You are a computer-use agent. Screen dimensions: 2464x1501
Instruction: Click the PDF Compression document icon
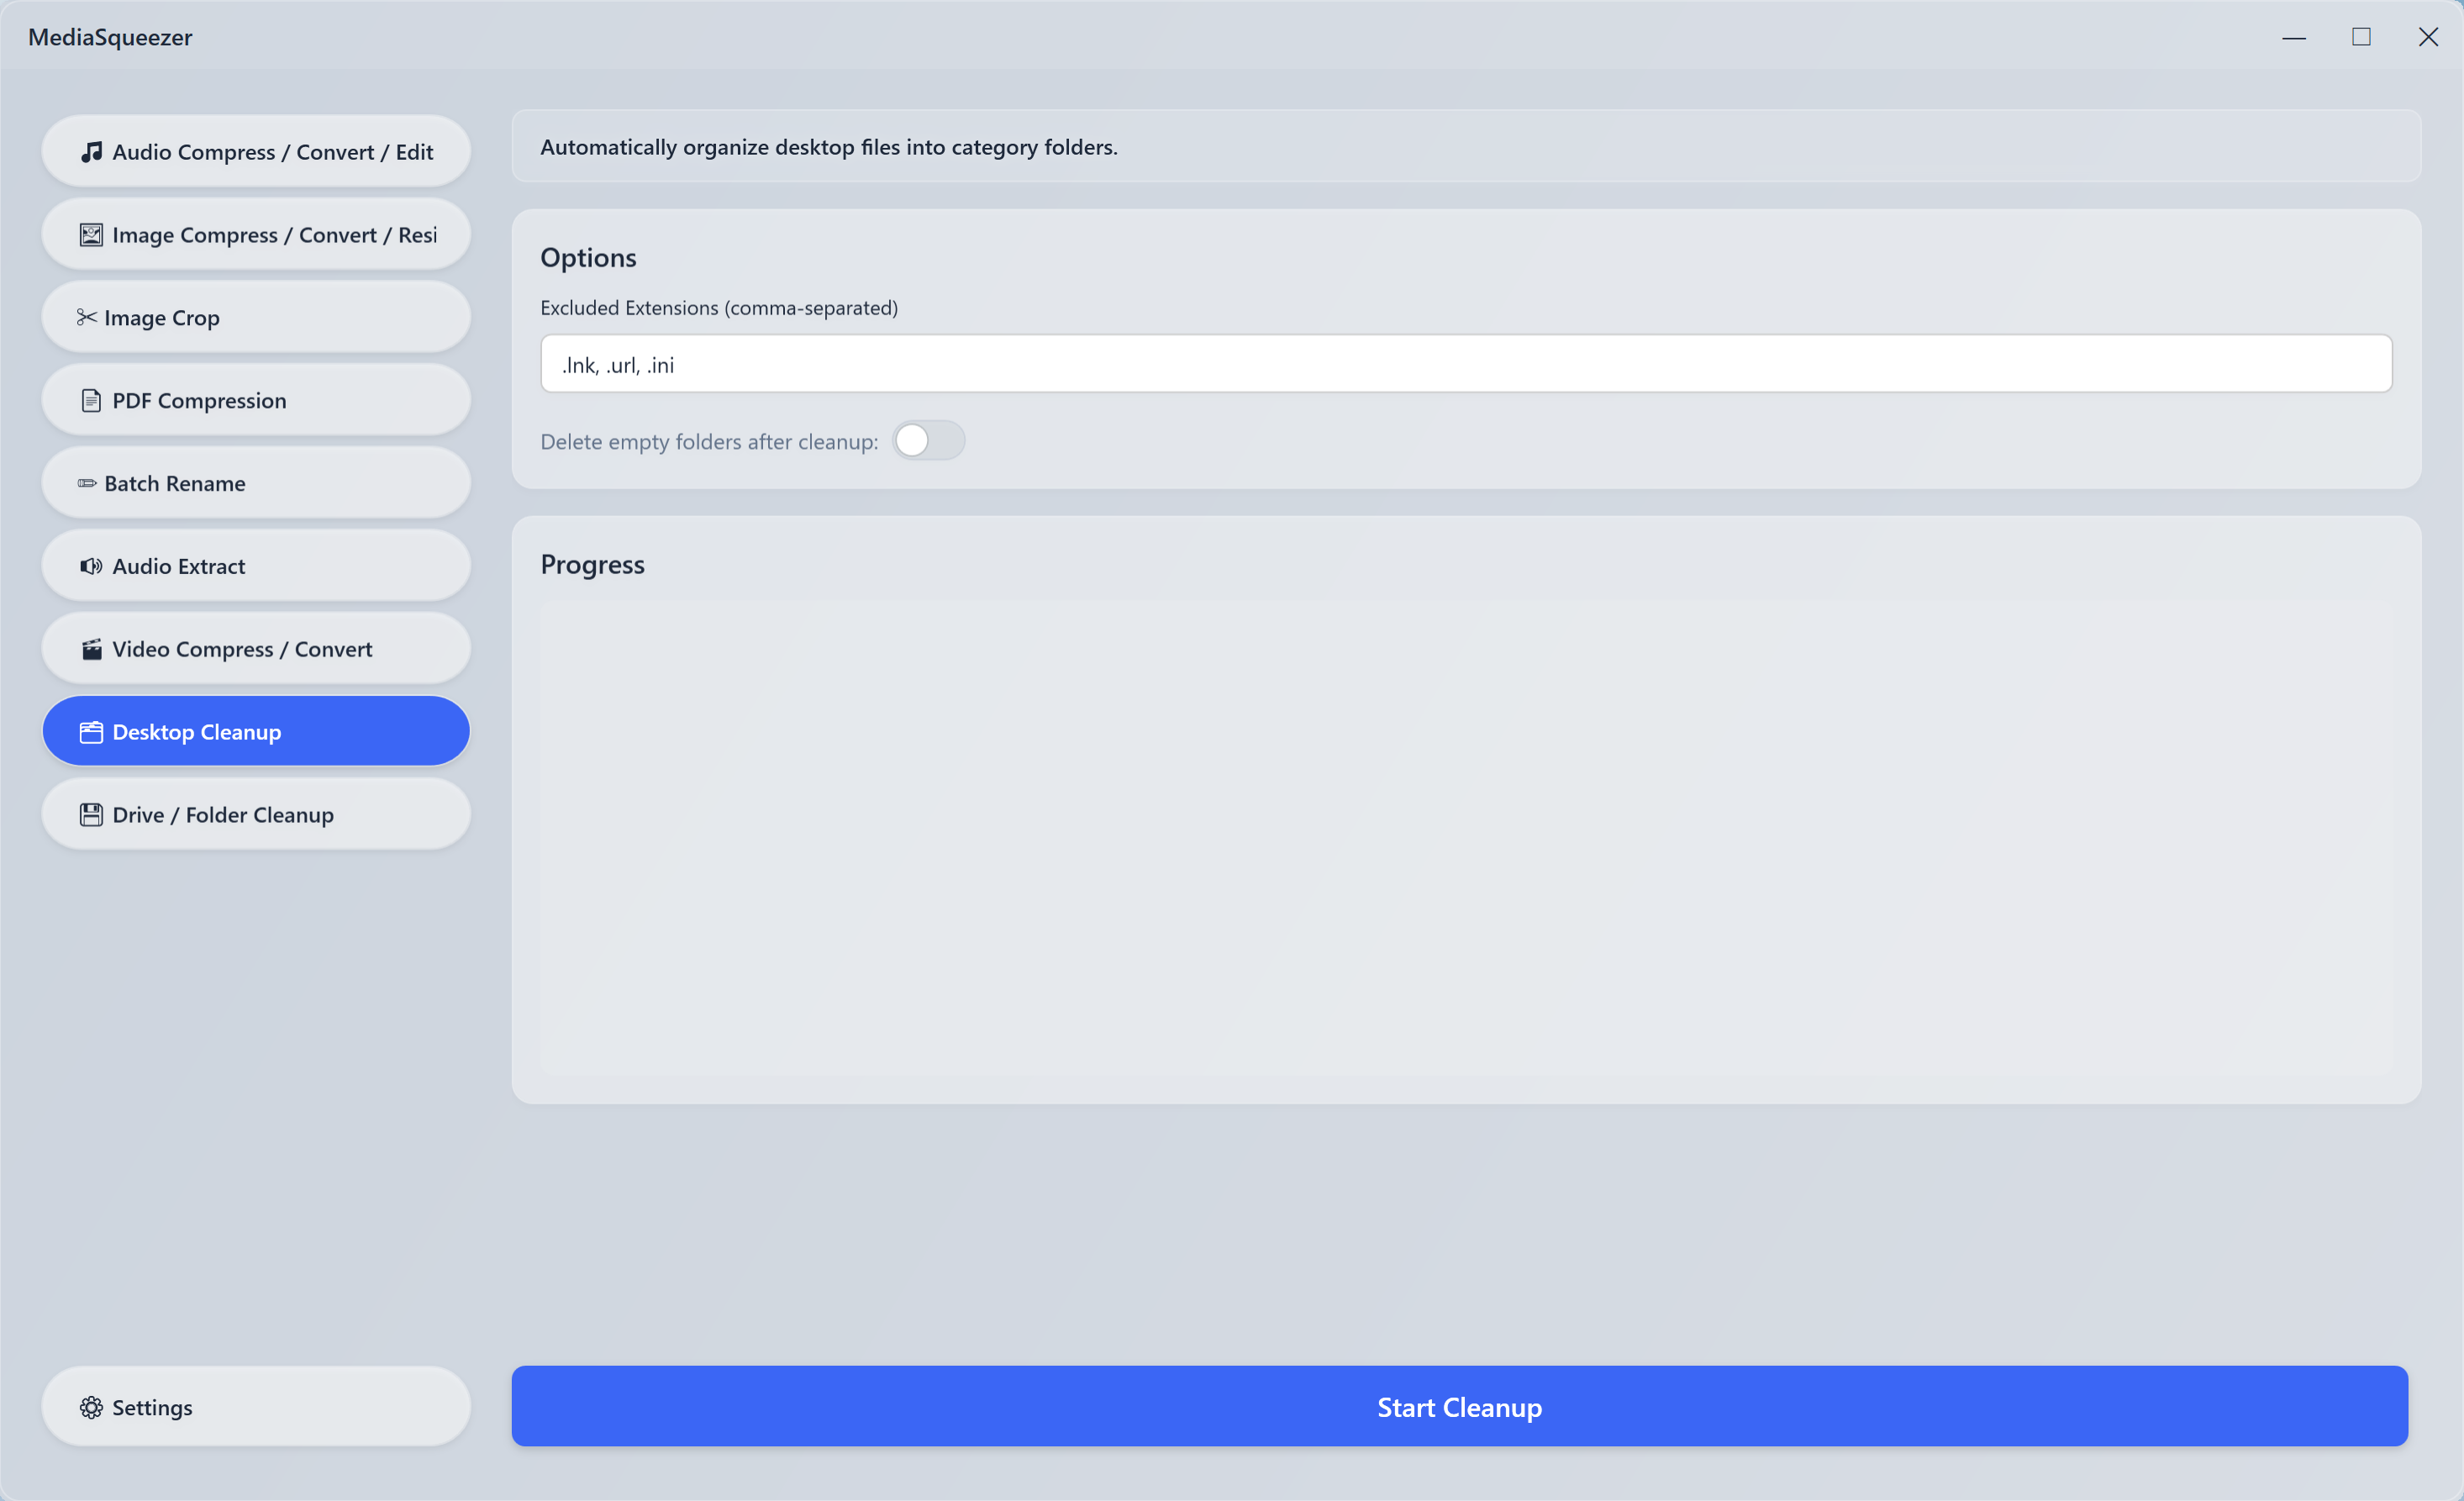(91, 401)
